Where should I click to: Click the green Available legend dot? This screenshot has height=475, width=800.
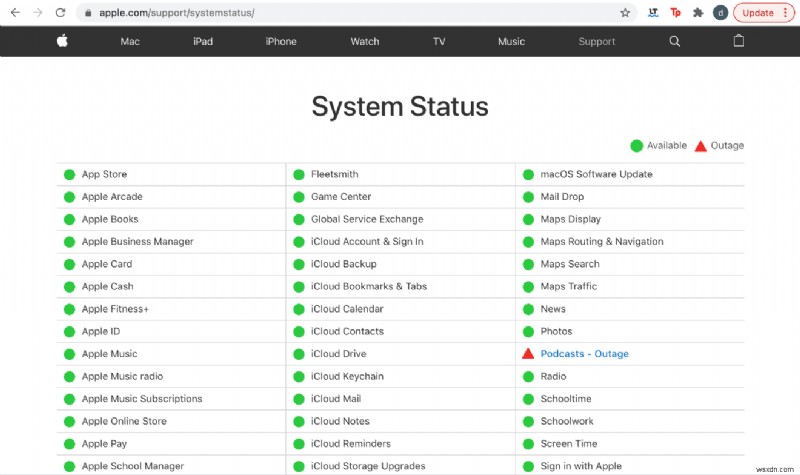636,146
